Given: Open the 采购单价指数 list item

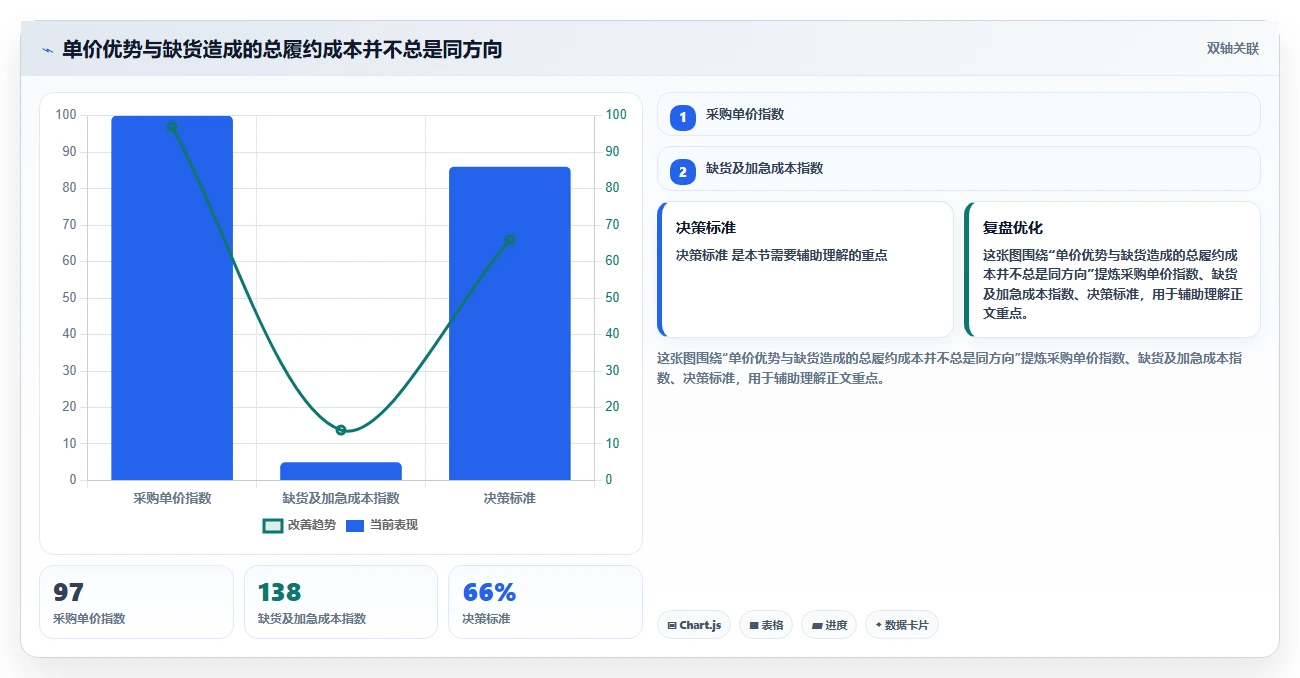Looking at the screenshot, I should point(958,114).
